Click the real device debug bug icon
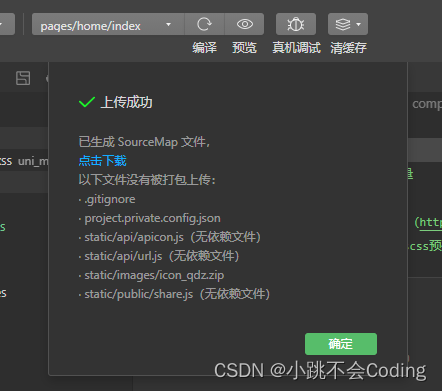 (296, 24)
